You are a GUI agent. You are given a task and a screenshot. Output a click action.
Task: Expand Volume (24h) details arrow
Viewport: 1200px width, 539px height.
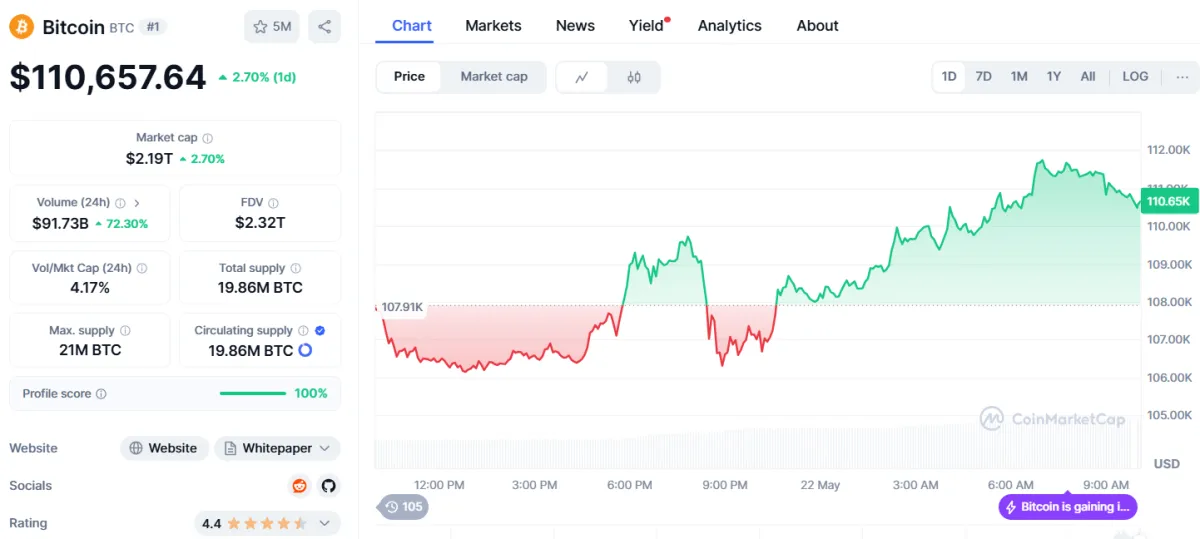click(137, 203)
